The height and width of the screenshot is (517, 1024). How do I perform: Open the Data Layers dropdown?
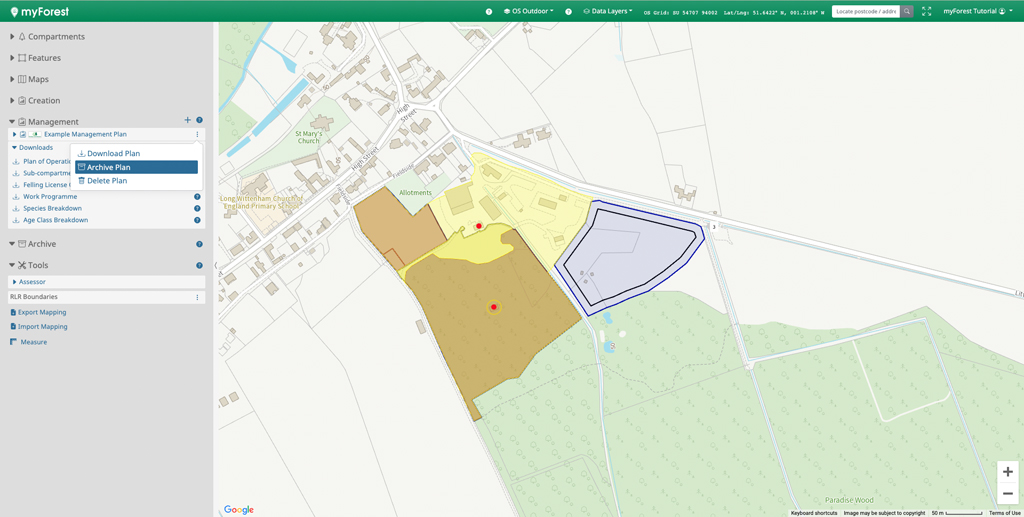pyautogui.click(x=608, y=11)
